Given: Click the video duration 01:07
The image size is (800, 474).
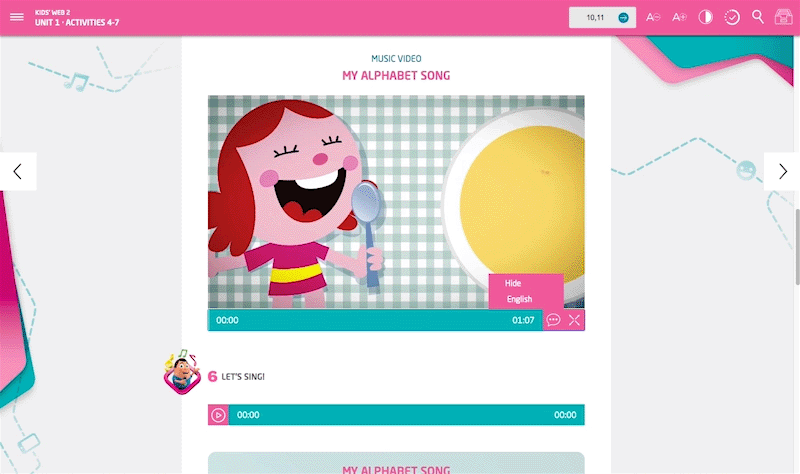Looking at the screenshot, I should (523, 320).
